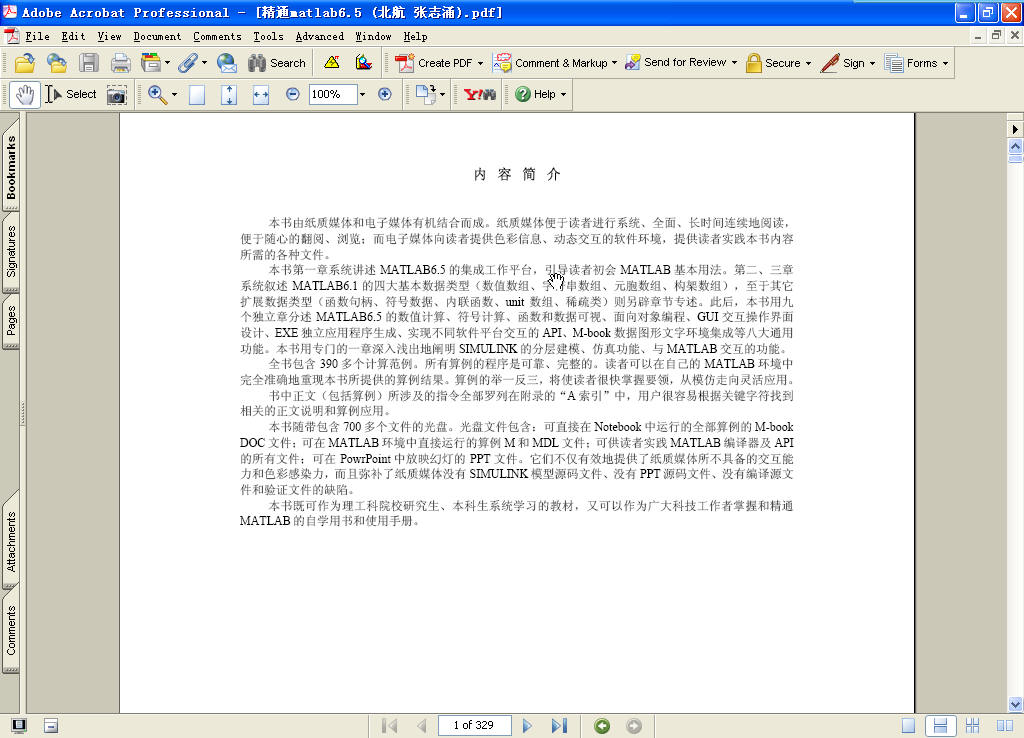Click the colored shapes icon beside the warning triangle

click(x=364, y=63)
